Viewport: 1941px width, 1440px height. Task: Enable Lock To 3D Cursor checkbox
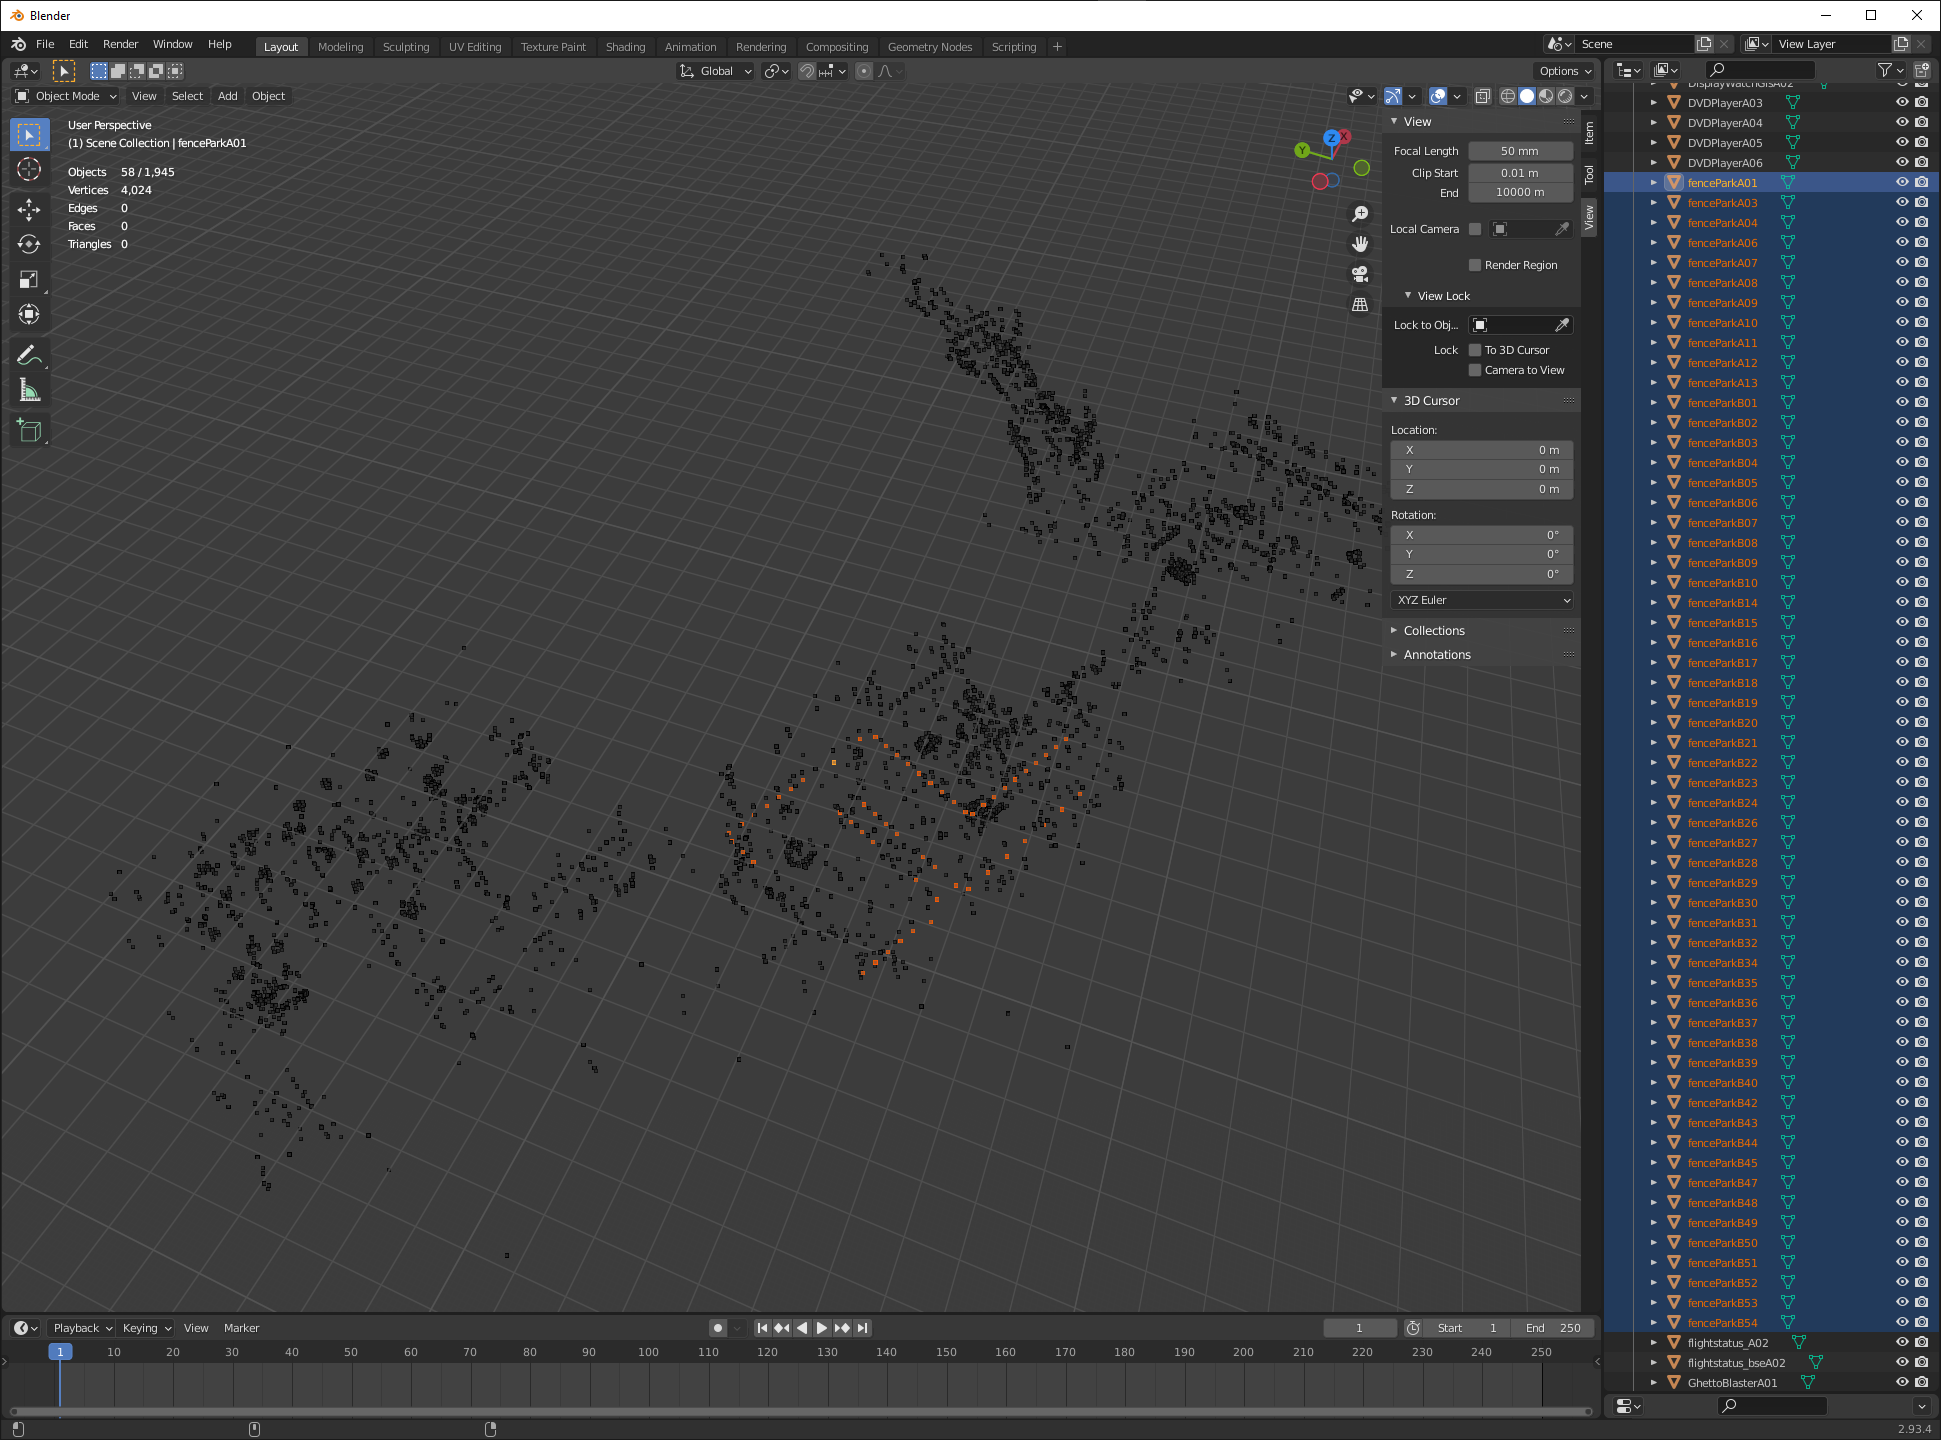[1475, 350]
